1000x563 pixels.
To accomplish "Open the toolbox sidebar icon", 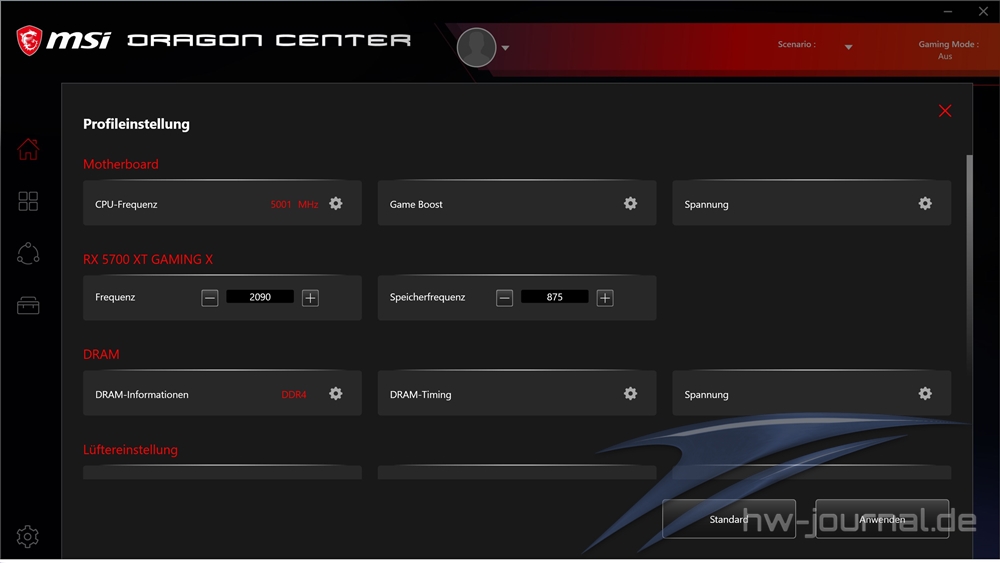I will click(x=28, y=306).
